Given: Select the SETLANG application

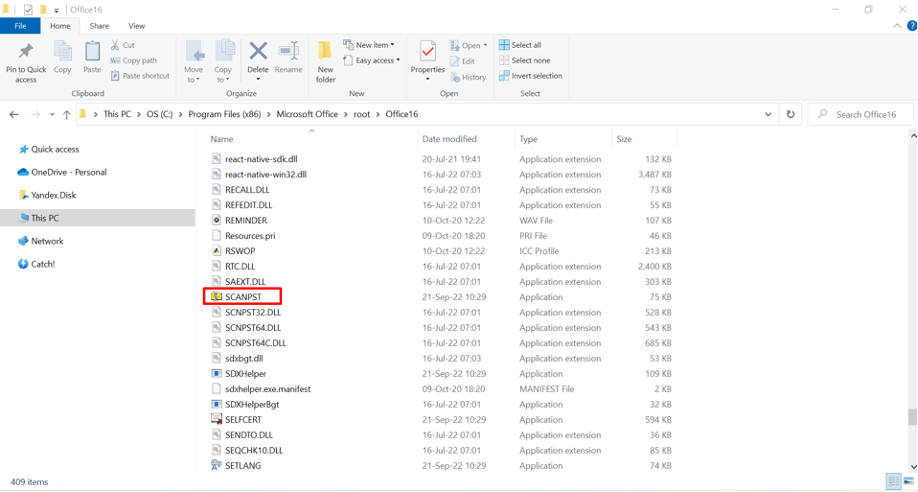Looking at the screenshot, I should pos(243,466).
